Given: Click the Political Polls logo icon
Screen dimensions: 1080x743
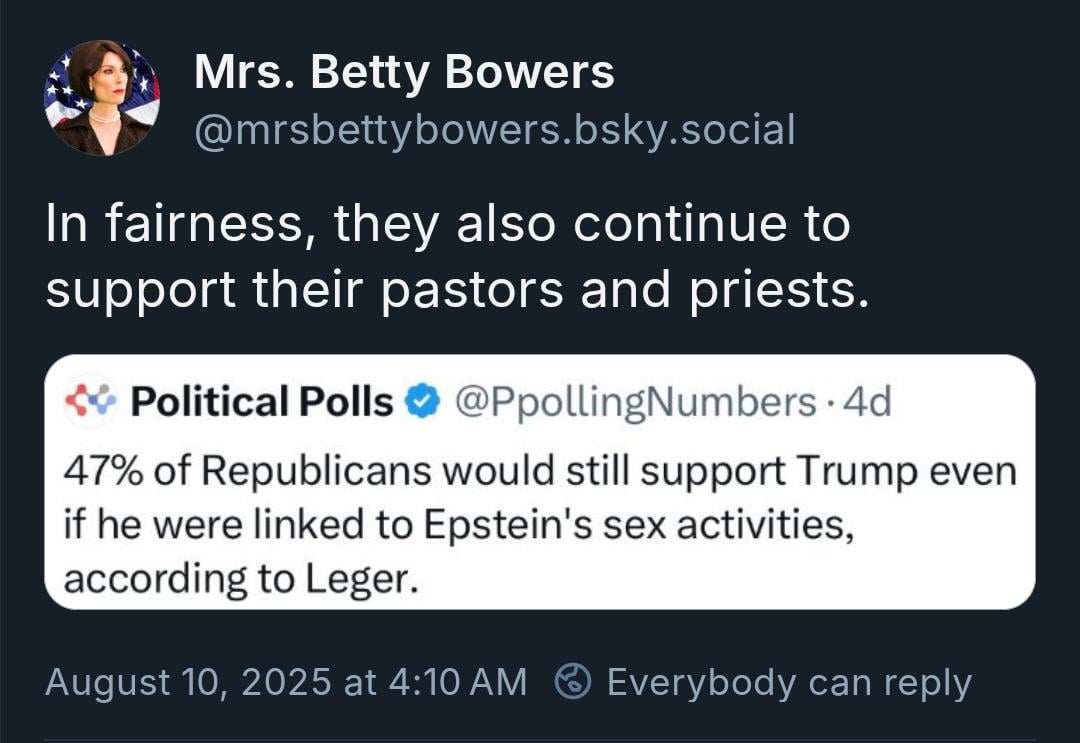Looking at the screenshot, I should [x=90, y=401].
